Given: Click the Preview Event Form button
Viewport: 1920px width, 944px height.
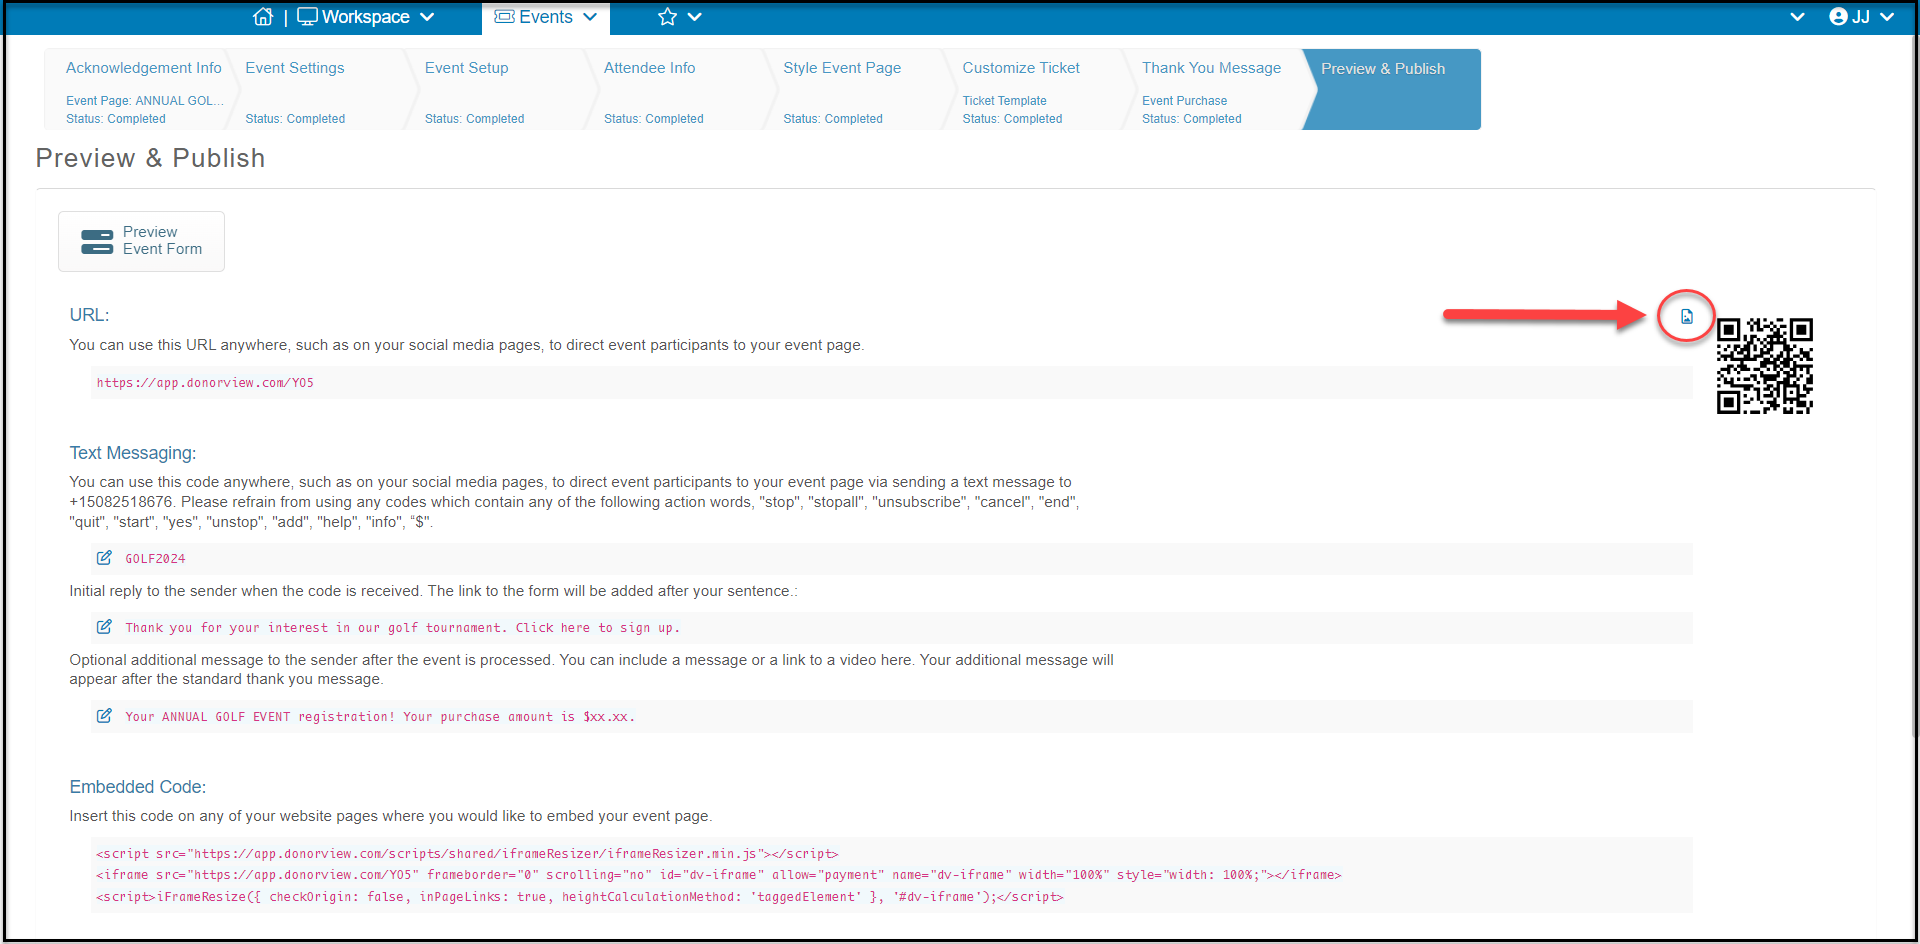Looking at the screenshot, I should (x=141, y=241).
